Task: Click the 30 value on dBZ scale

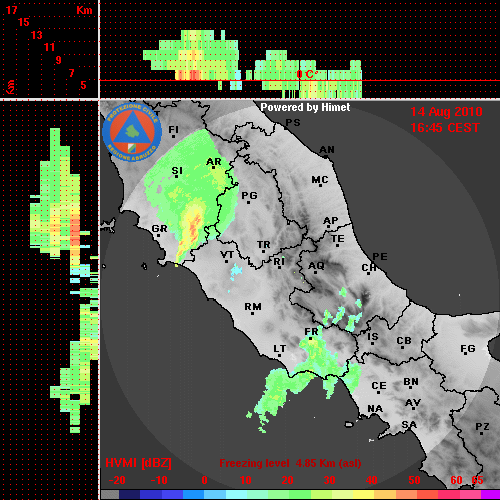Action: pyautogui.click(x=329, y=480)
